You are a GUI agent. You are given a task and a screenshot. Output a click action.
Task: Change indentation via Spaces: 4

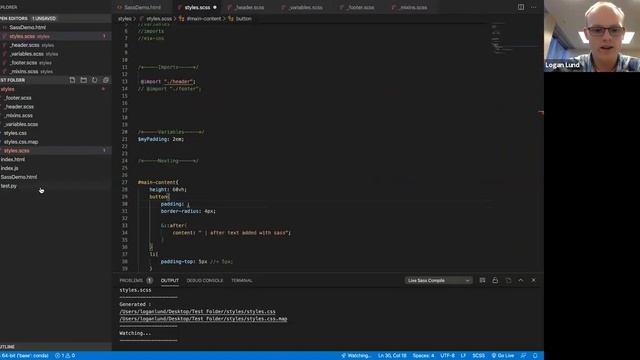[x=423, y=356]
